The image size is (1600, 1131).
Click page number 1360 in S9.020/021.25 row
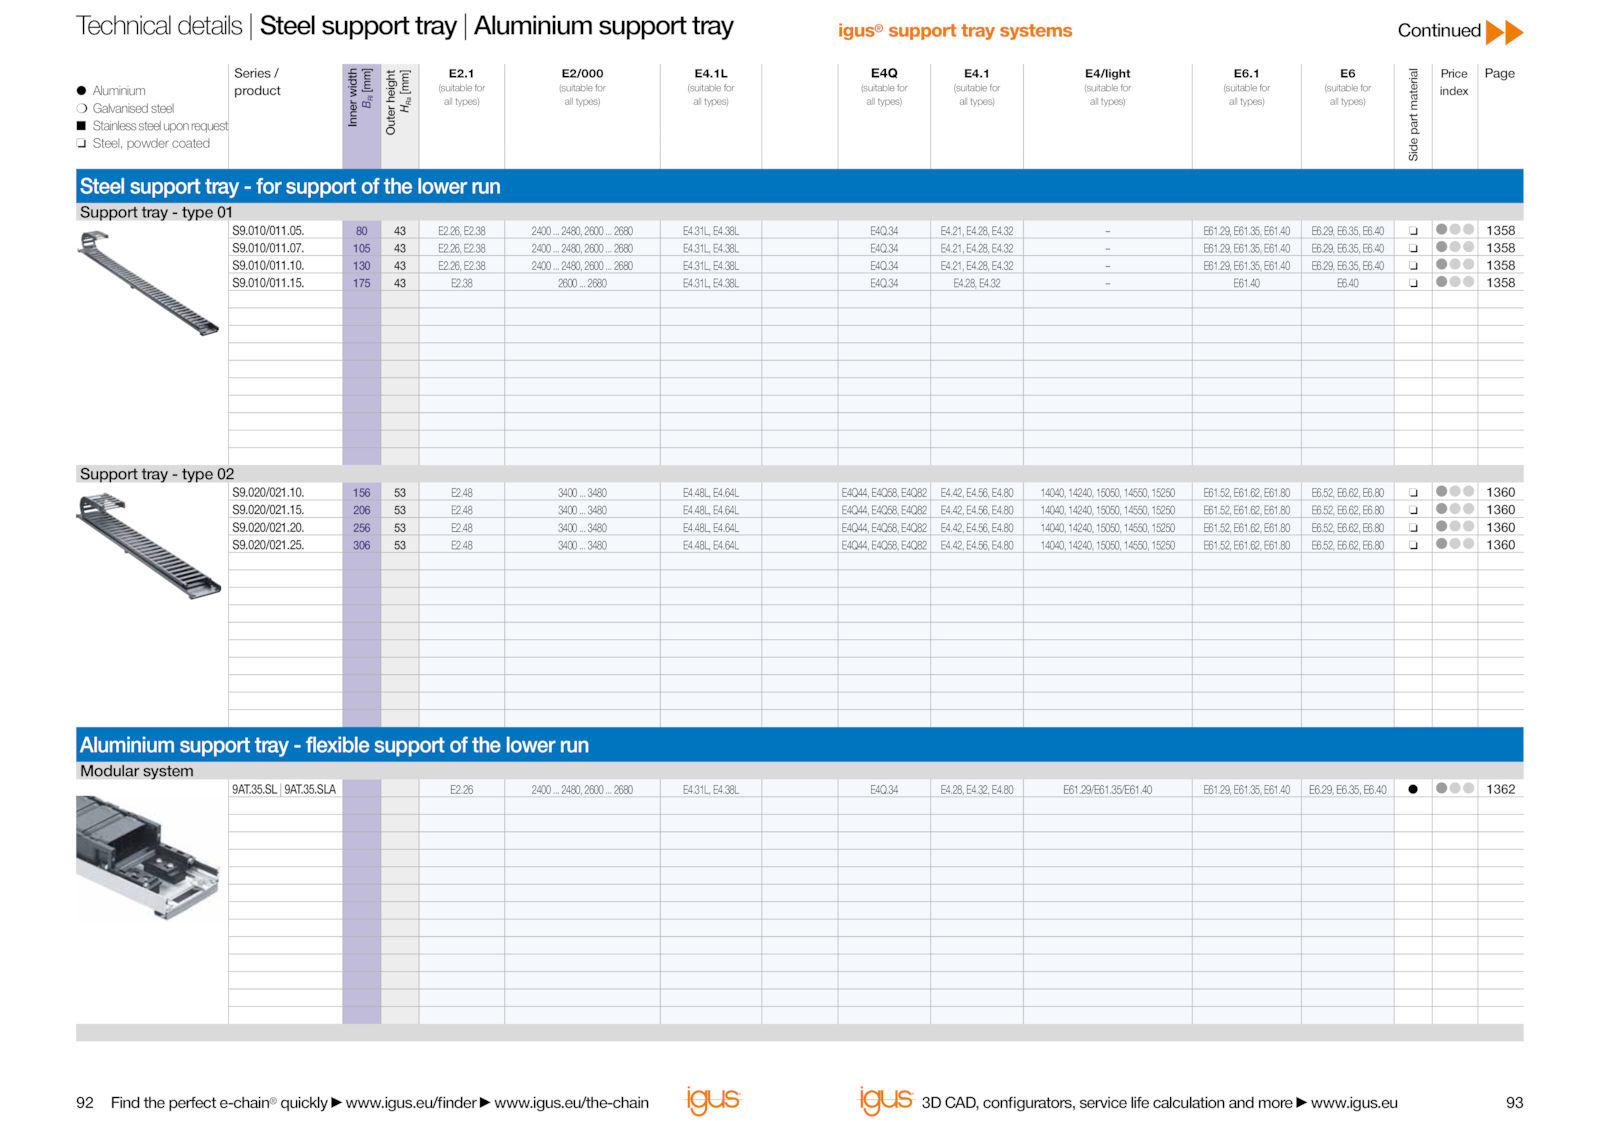1501,545
